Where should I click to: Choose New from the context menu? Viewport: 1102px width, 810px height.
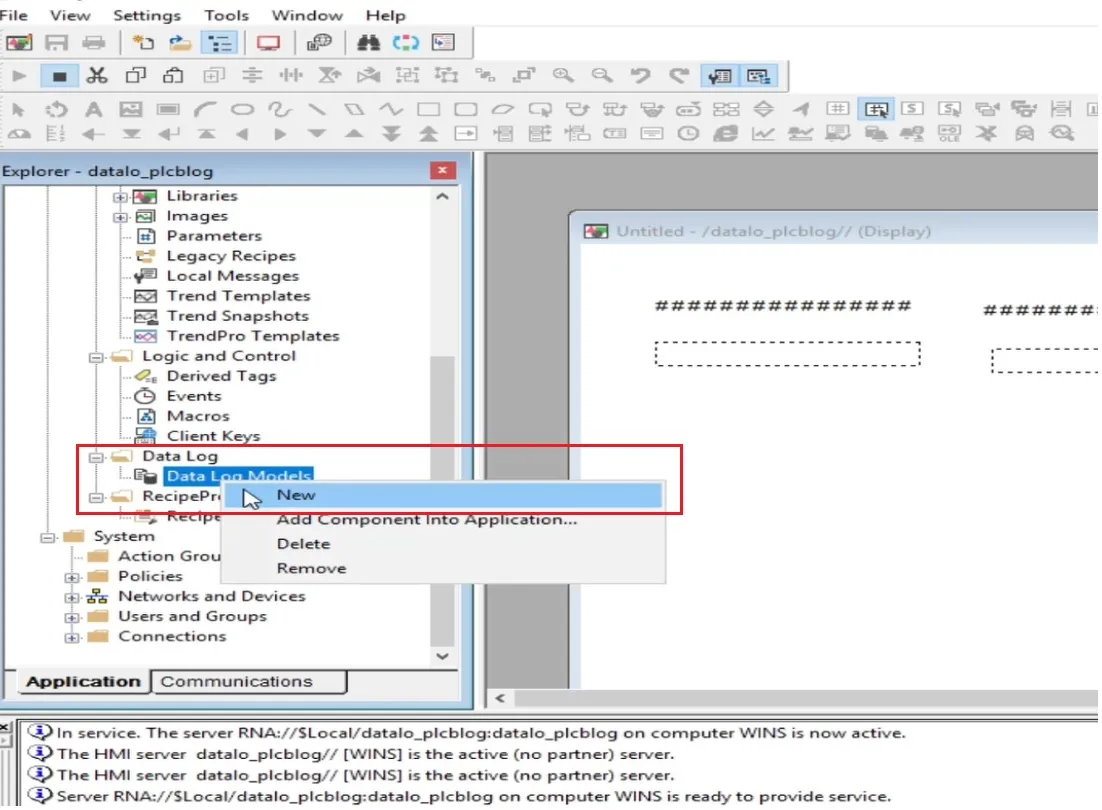(443, 495)
